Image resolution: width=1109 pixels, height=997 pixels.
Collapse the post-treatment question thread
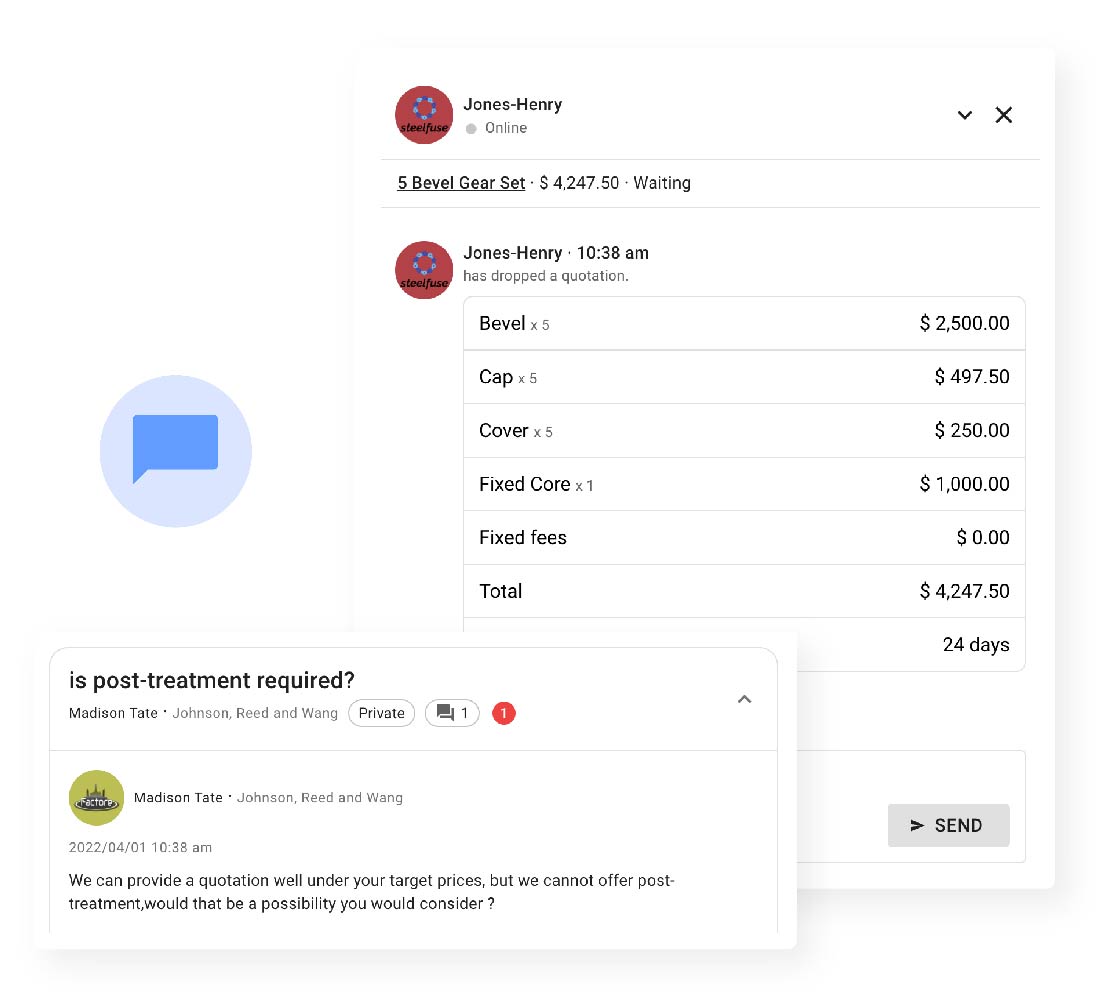744,699
